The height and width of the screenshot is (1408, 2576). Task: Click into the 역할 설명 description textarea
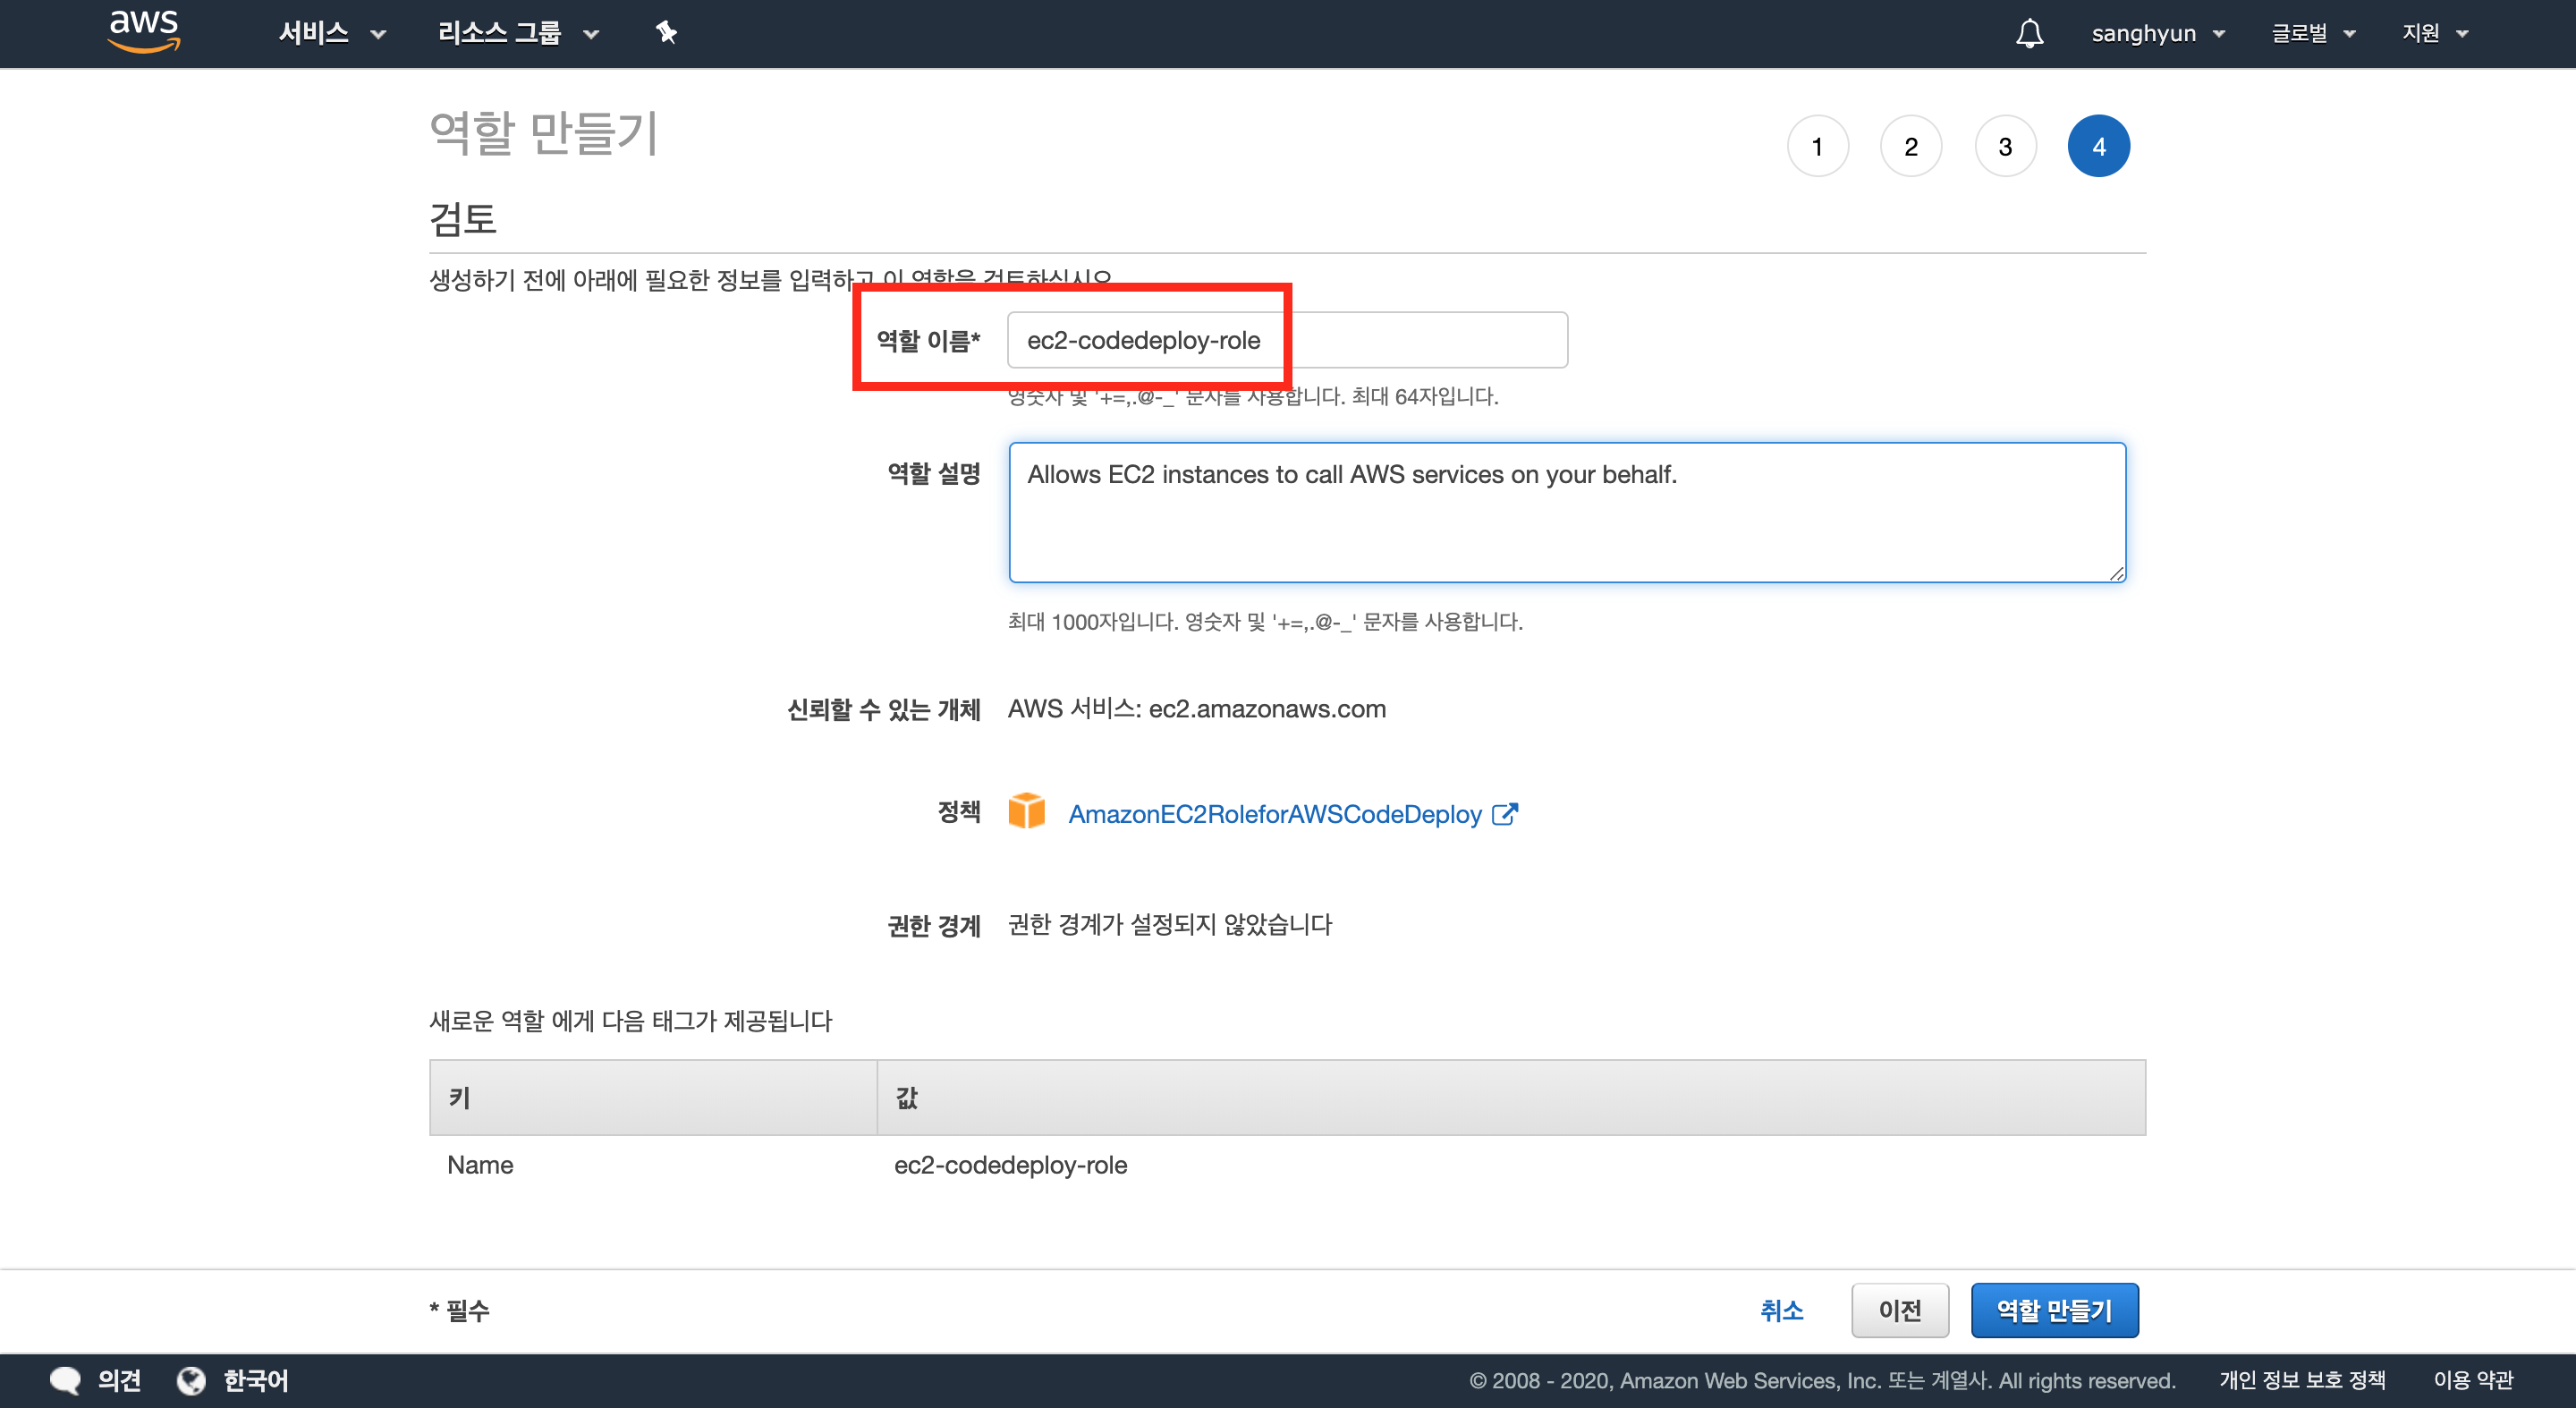click(x=1566, y=512)
